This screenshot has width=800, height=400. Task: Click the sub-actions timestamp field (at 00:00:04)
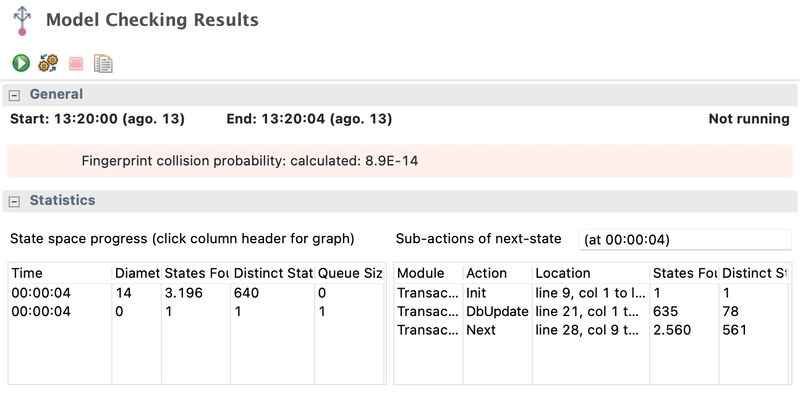[x=685, y=240]
